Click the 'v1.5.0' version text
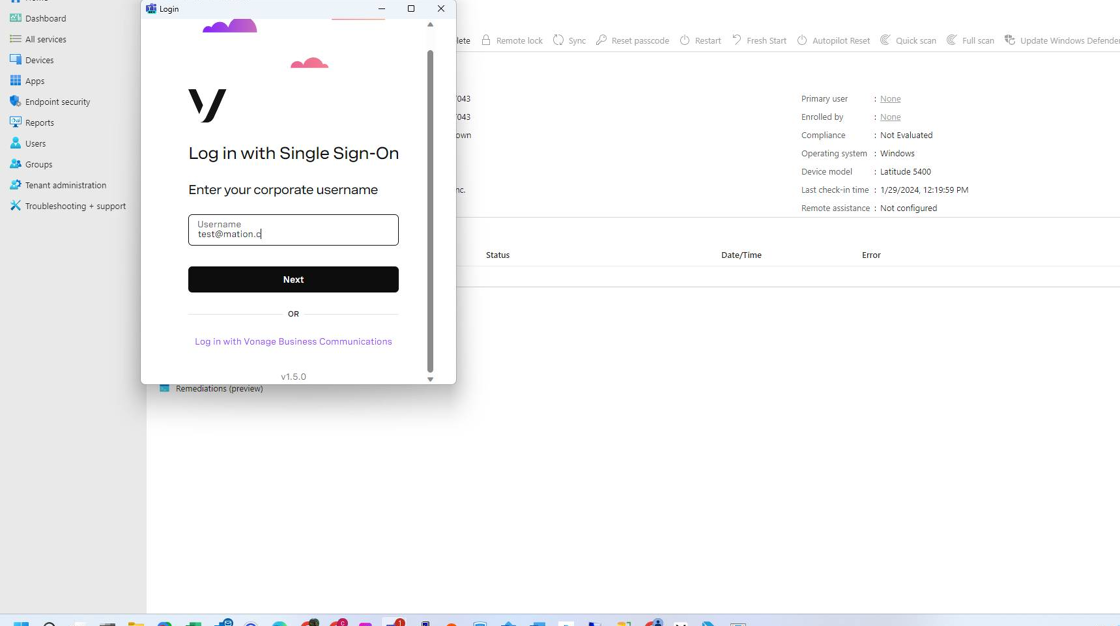 (x=294, y=377)
